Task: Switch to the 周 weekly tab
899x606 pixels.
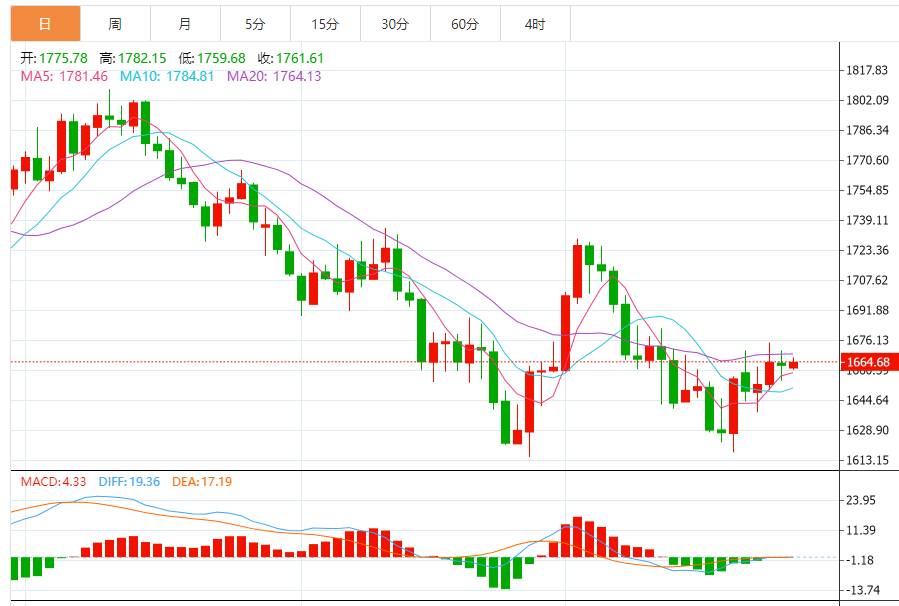Action: (115, 24)
